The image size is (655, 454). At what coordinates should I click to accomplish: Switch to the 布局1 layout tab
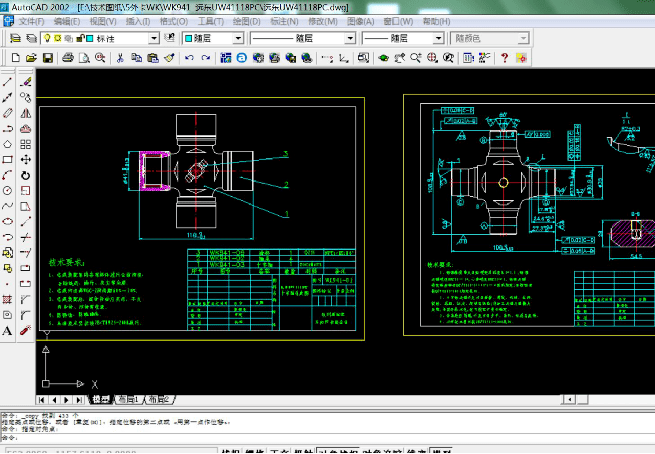pyautogui.click(x=128, y=399)
